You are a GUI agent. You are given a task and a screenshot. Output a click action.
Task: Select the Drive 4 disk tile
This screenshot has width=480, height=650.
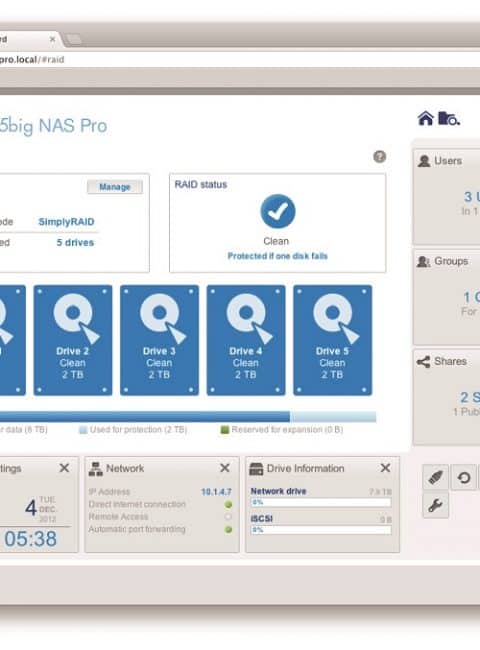click(x=246, y=340)
